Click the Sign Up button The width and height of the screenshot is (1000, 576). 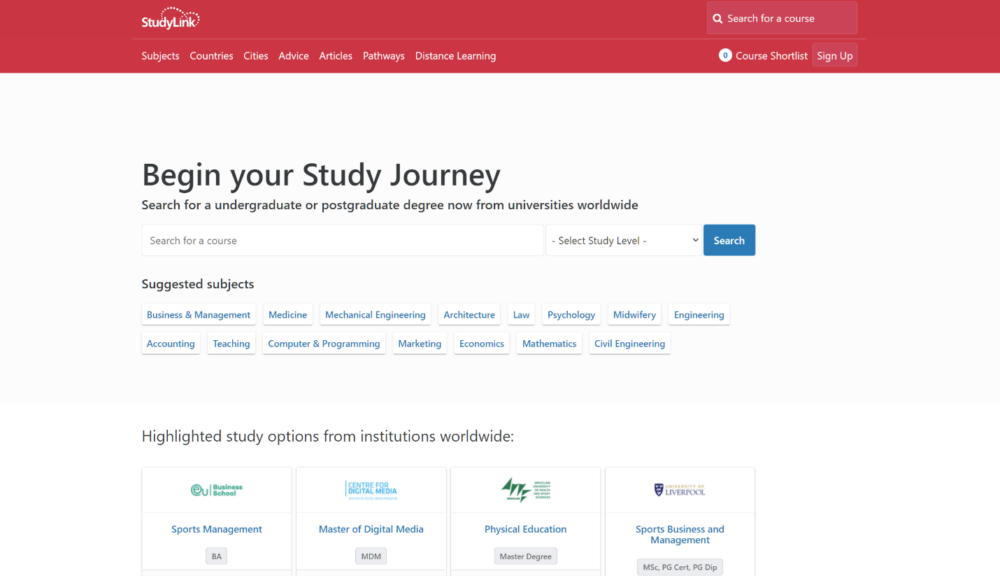[835, 55]
